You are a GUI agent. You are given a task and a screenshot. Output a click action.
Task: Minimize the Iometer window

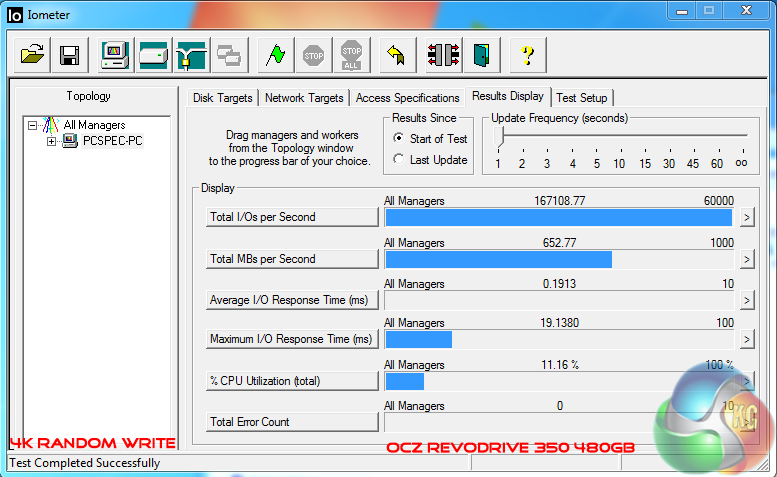coord(682,10)
